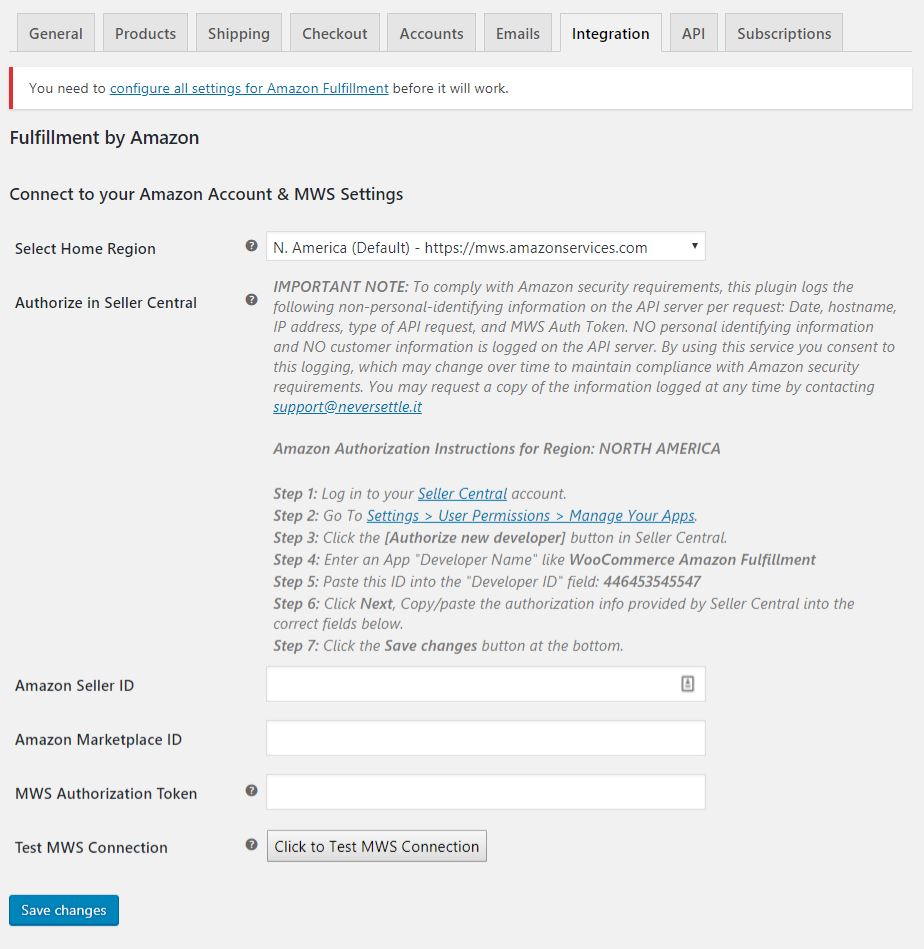
Task: Select the Accounts tab
Action: [430, 32]
